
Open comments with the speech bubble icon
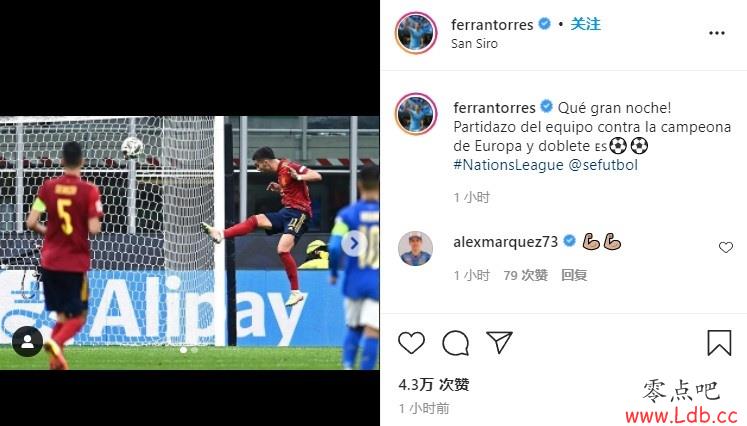(x=455, y=343)
